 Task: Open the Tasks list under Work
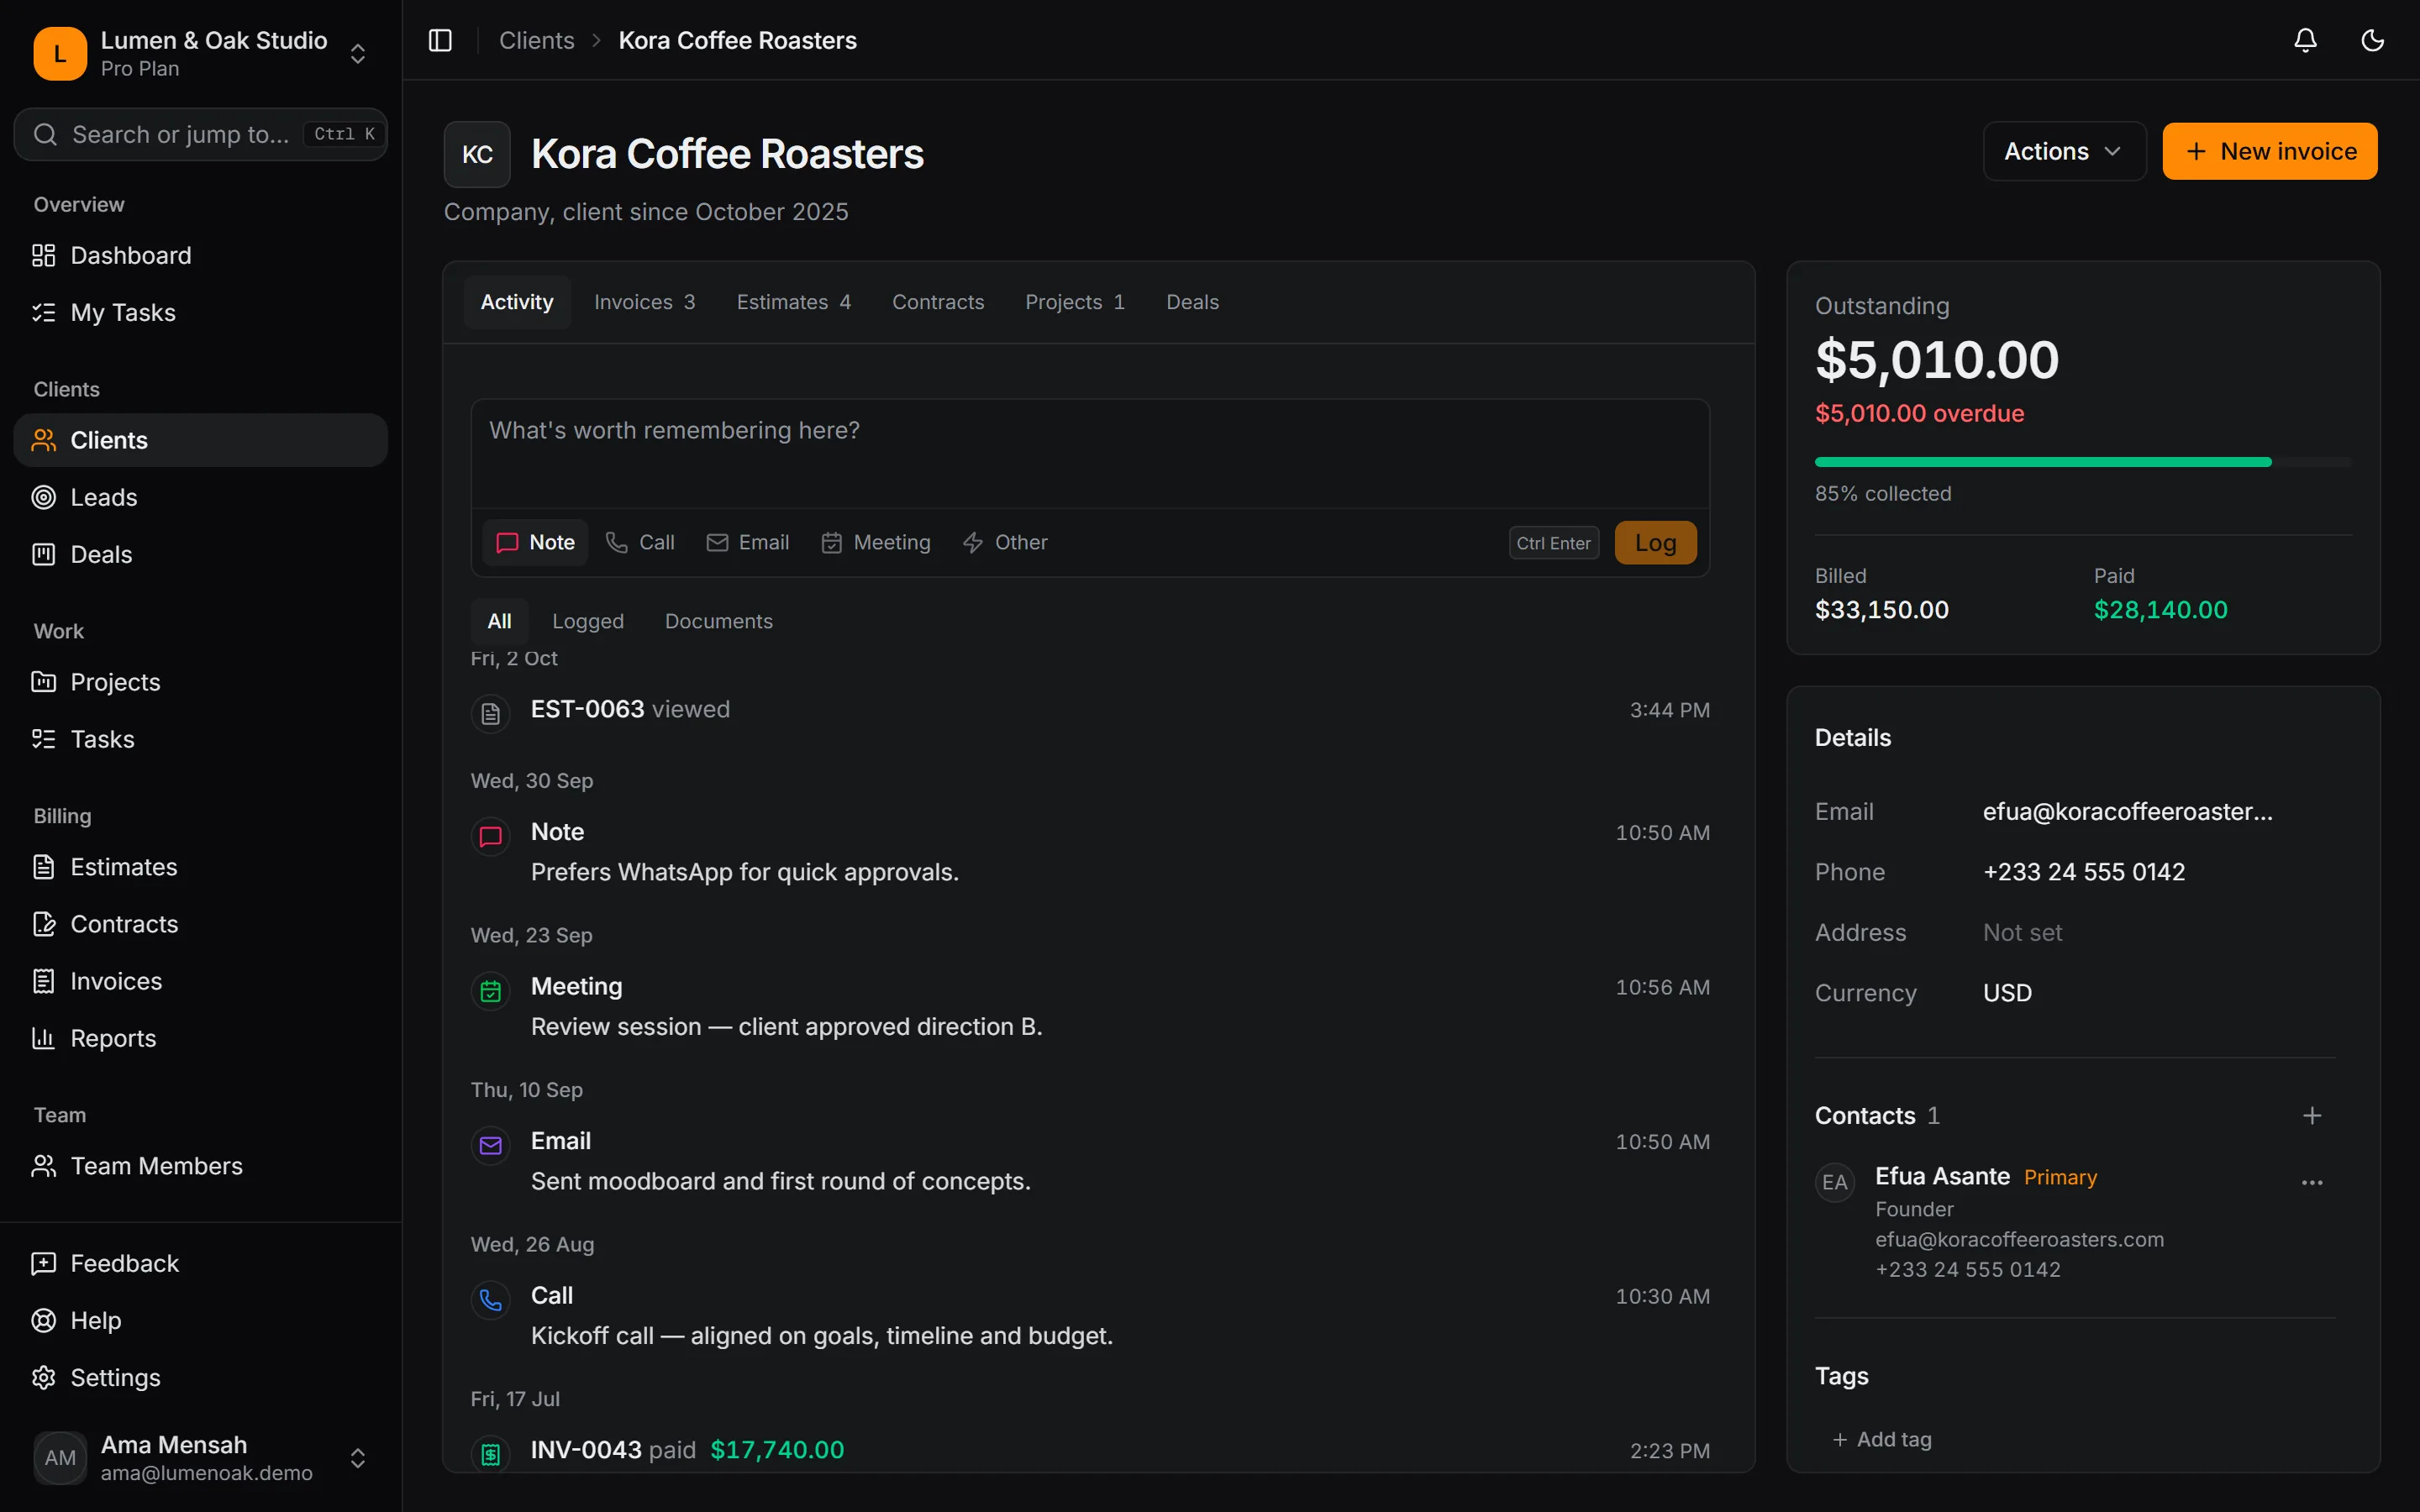[200, 739]
